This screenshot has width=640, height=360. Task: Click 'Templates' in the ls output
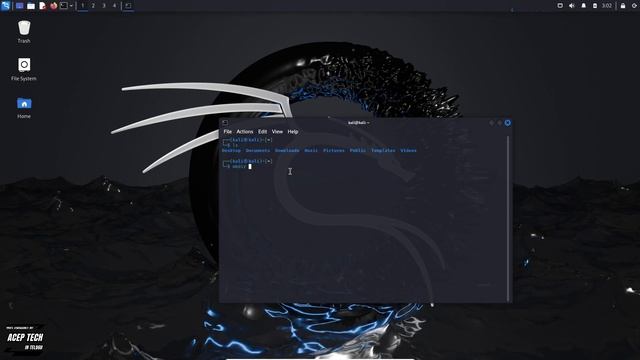coord(383,151)
